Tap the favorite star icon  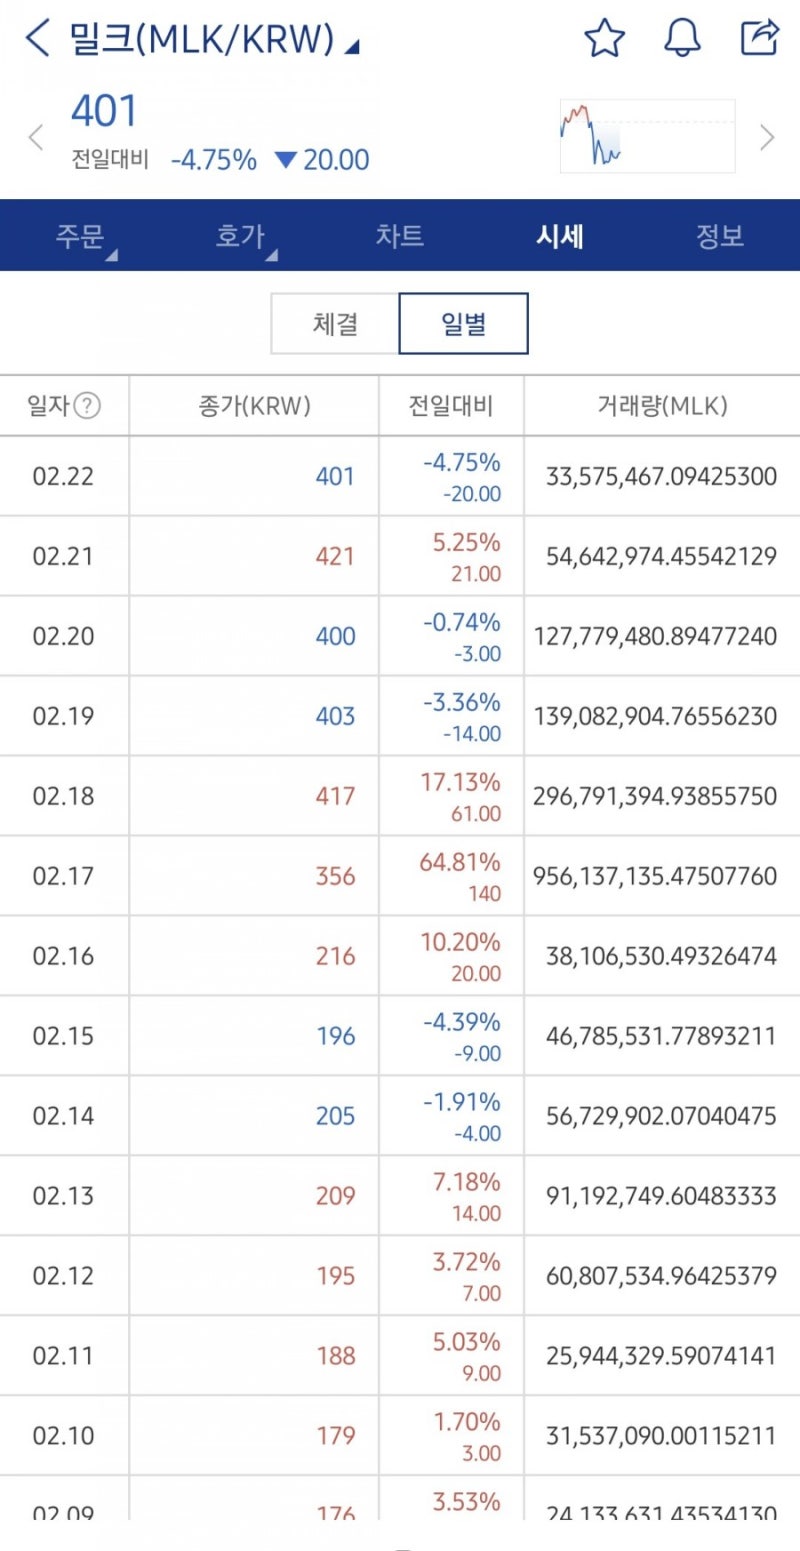point(605,38)
